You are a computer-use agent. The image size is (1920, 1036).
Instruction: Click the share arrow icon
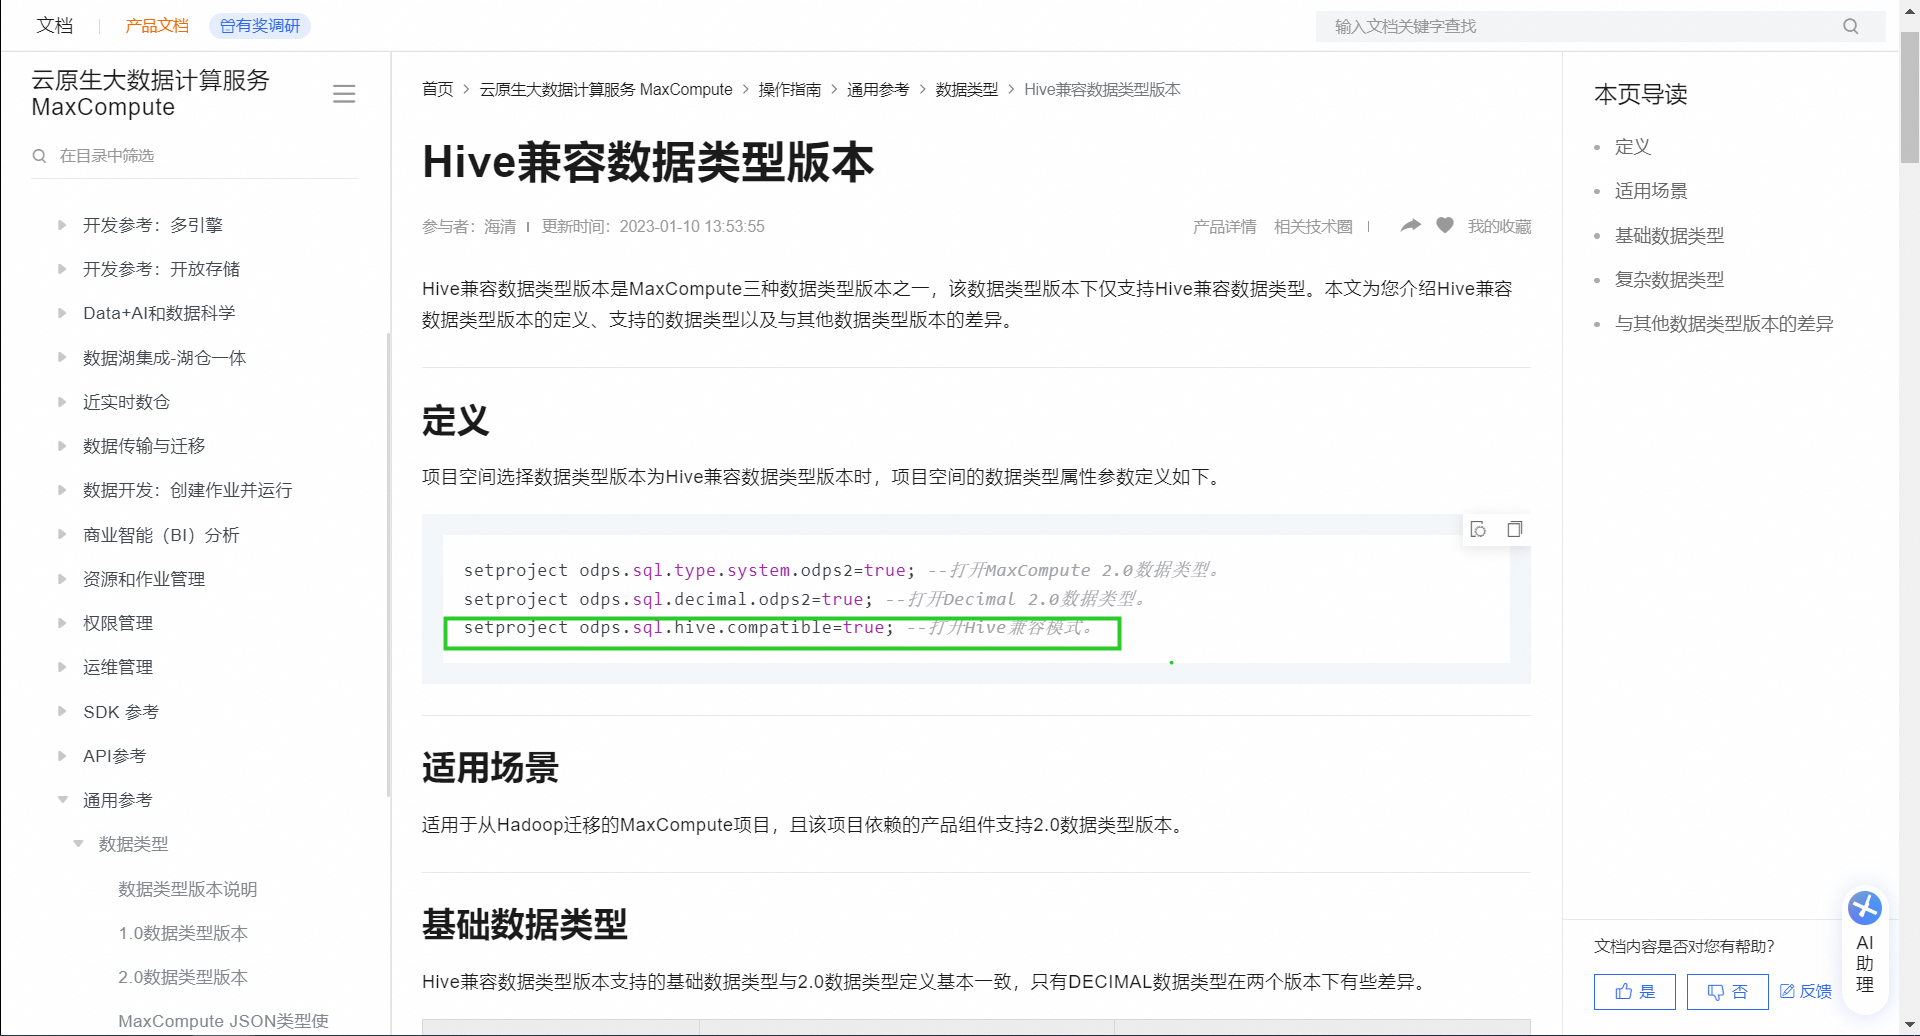(x=1410, y=226)
